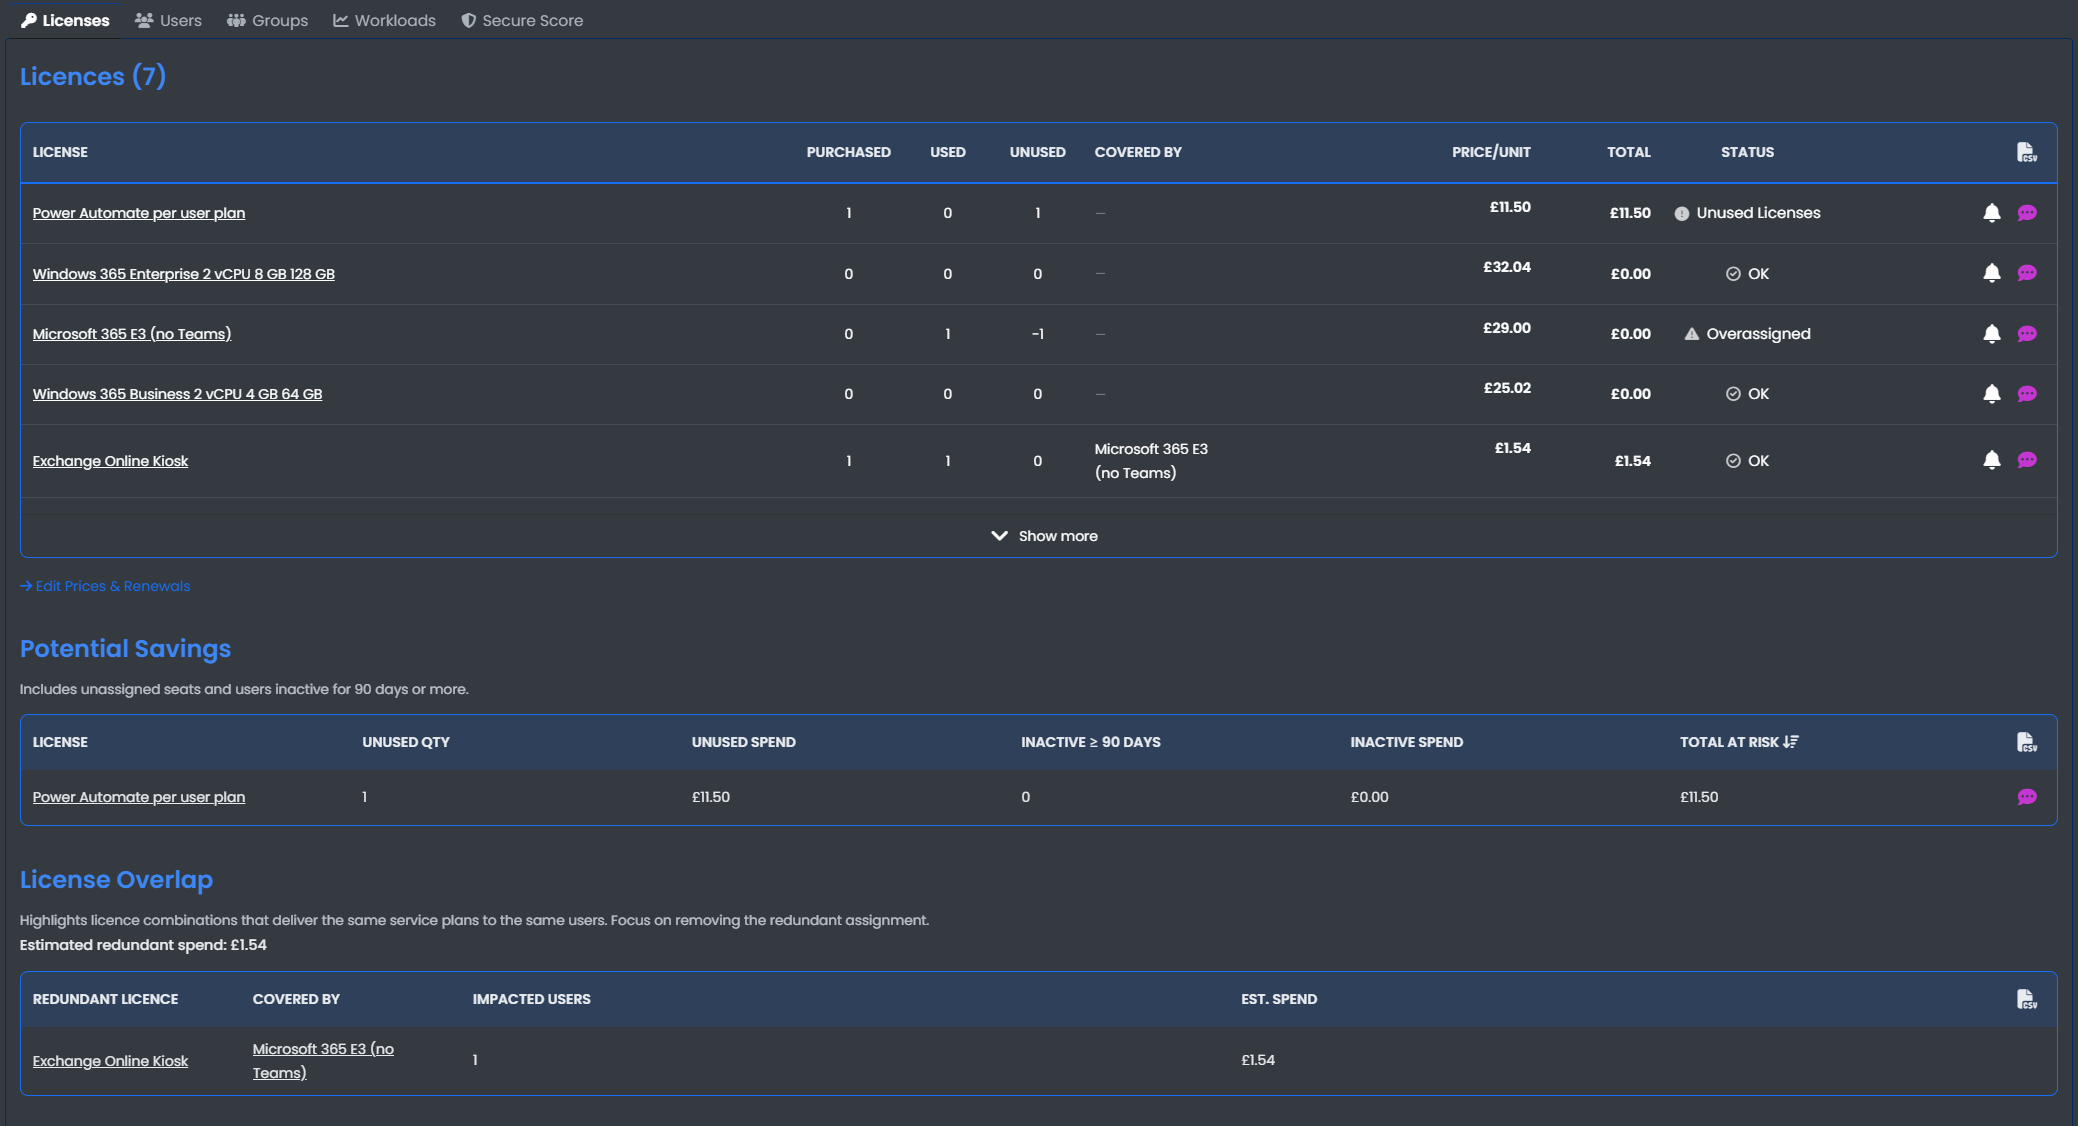The width and height of the screenshot is (2078, 1126).
Task: Click the Licences (7) heading
Action: pyautogui.click(x=93, y=76)
